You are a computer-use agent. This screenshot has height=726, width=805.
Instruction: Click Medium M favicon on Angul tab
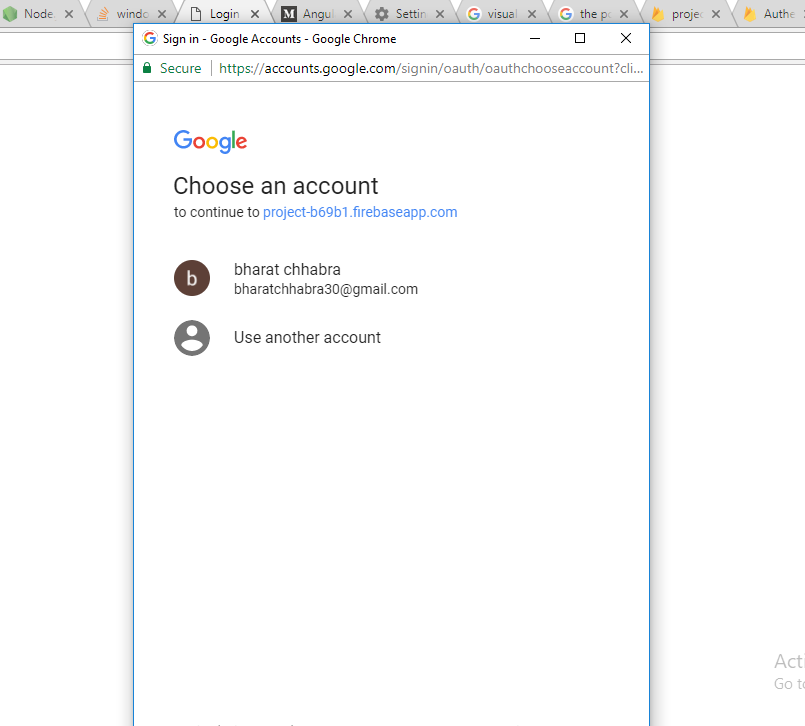click(289, 14)
